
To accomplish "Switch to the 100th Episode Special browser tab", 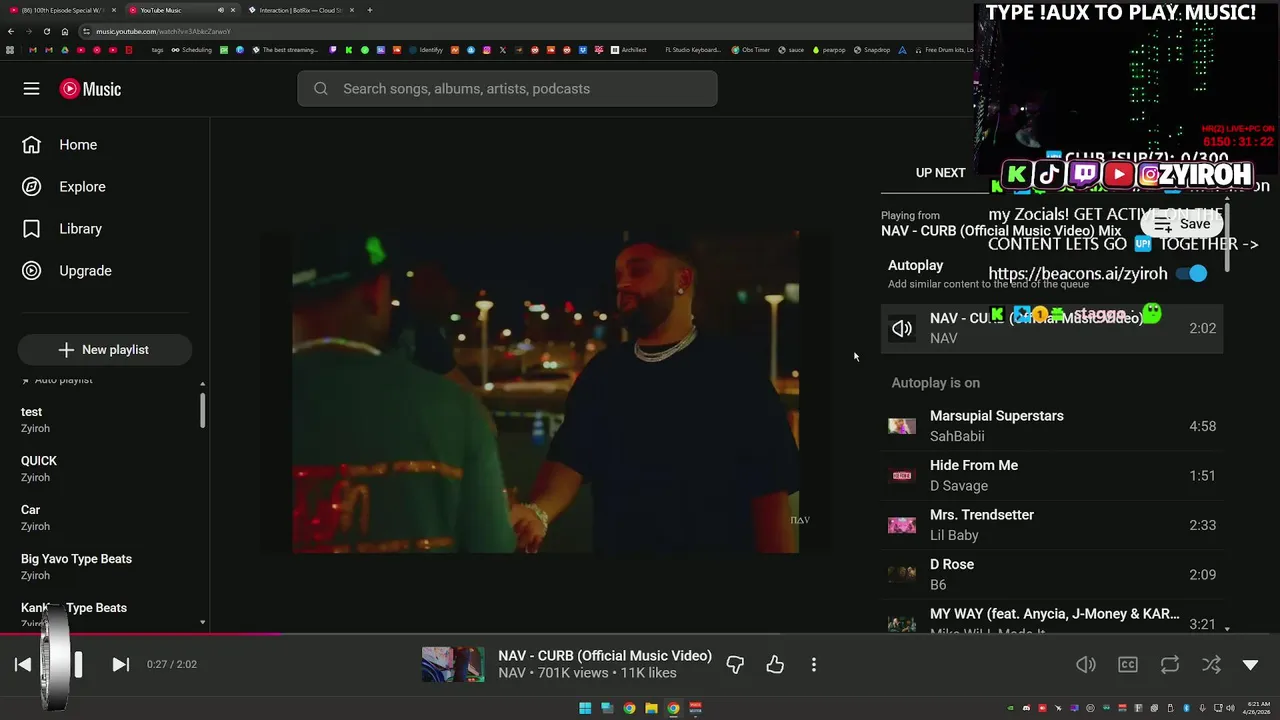I will (x=61, y=10).
